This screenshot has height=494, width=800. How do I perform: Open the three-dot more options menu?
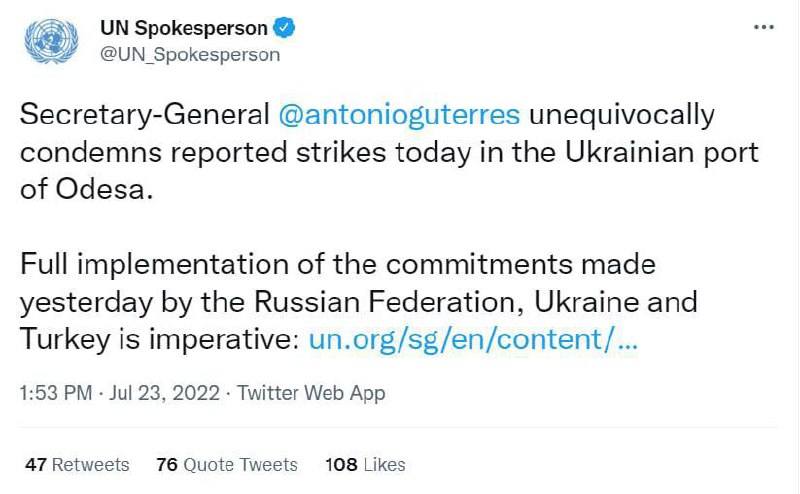click(x=764, y=28)
